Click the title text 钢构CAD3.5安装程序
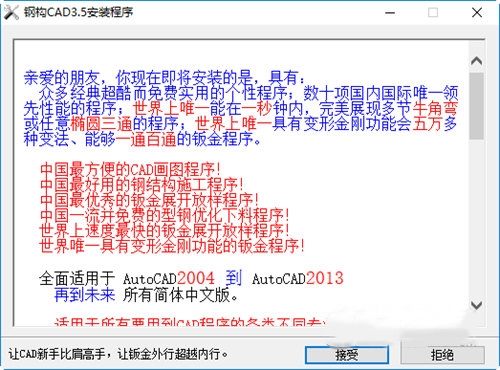The width and height of the screenshot is (500, 370). click(x=78, y=12)
